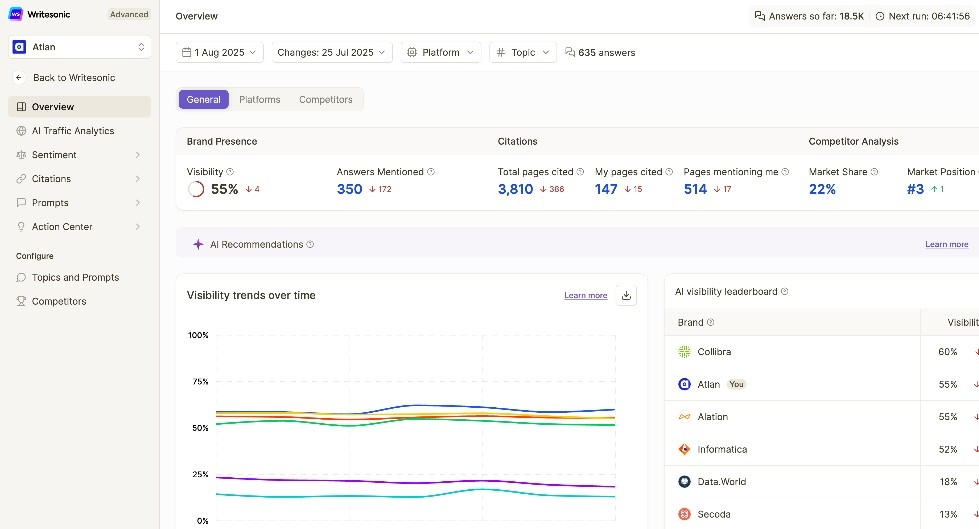
Task: Select the Alation leaderboard row
Action: click(x=822, y=417)
